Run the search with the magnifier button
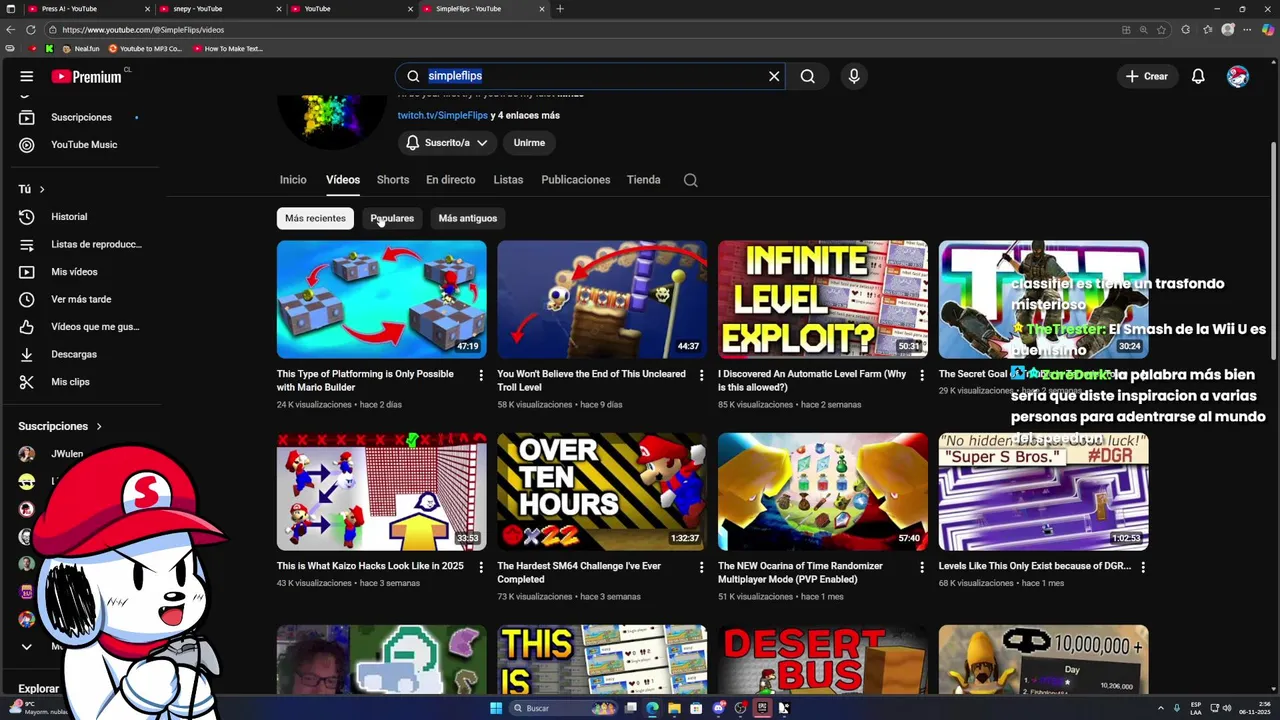Screen dimensions: 1280x720 click(x=807, y=76)
